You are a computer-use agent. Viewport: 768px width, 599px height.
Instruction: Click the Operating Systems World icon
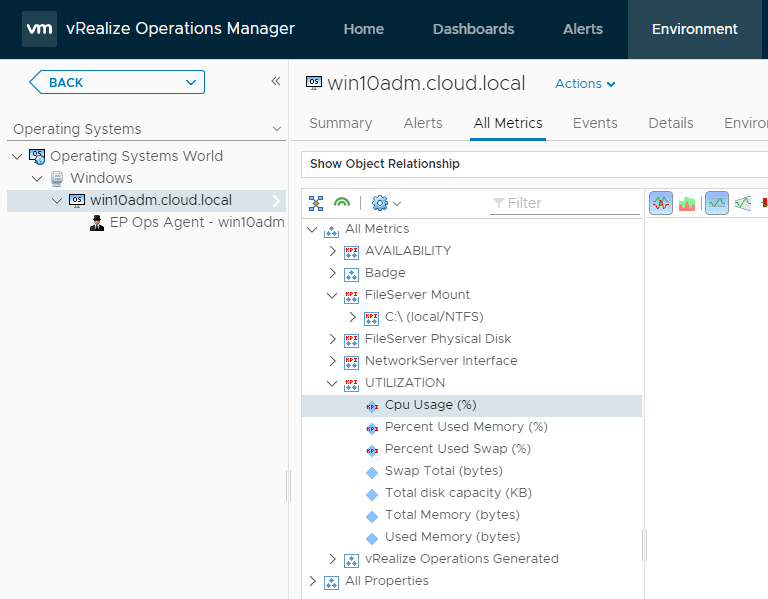37,156
